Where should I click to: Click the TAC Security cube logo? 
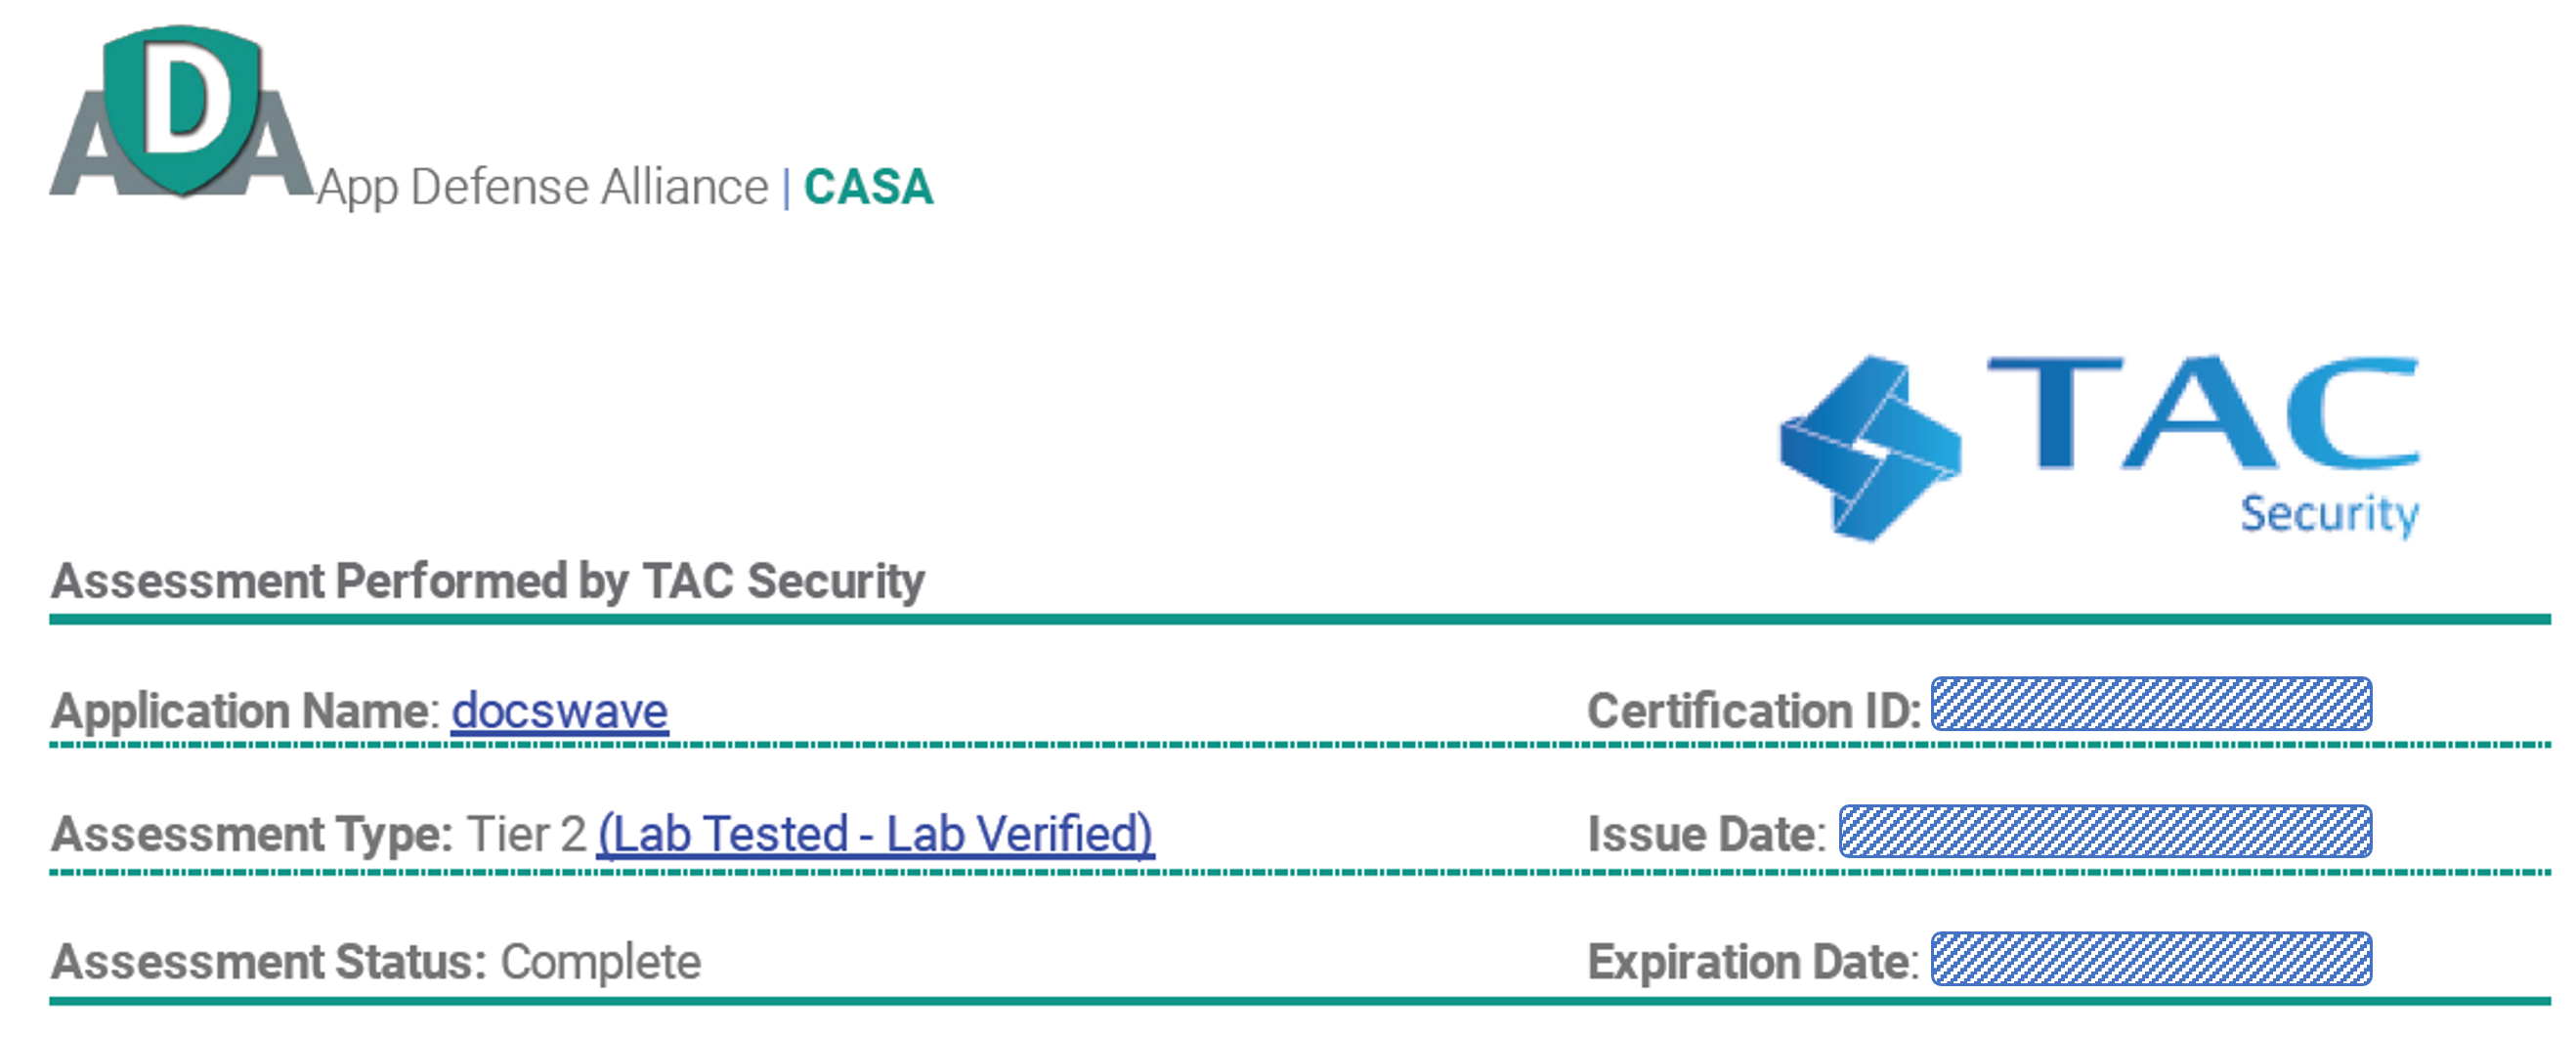(x=1871, y=448)
